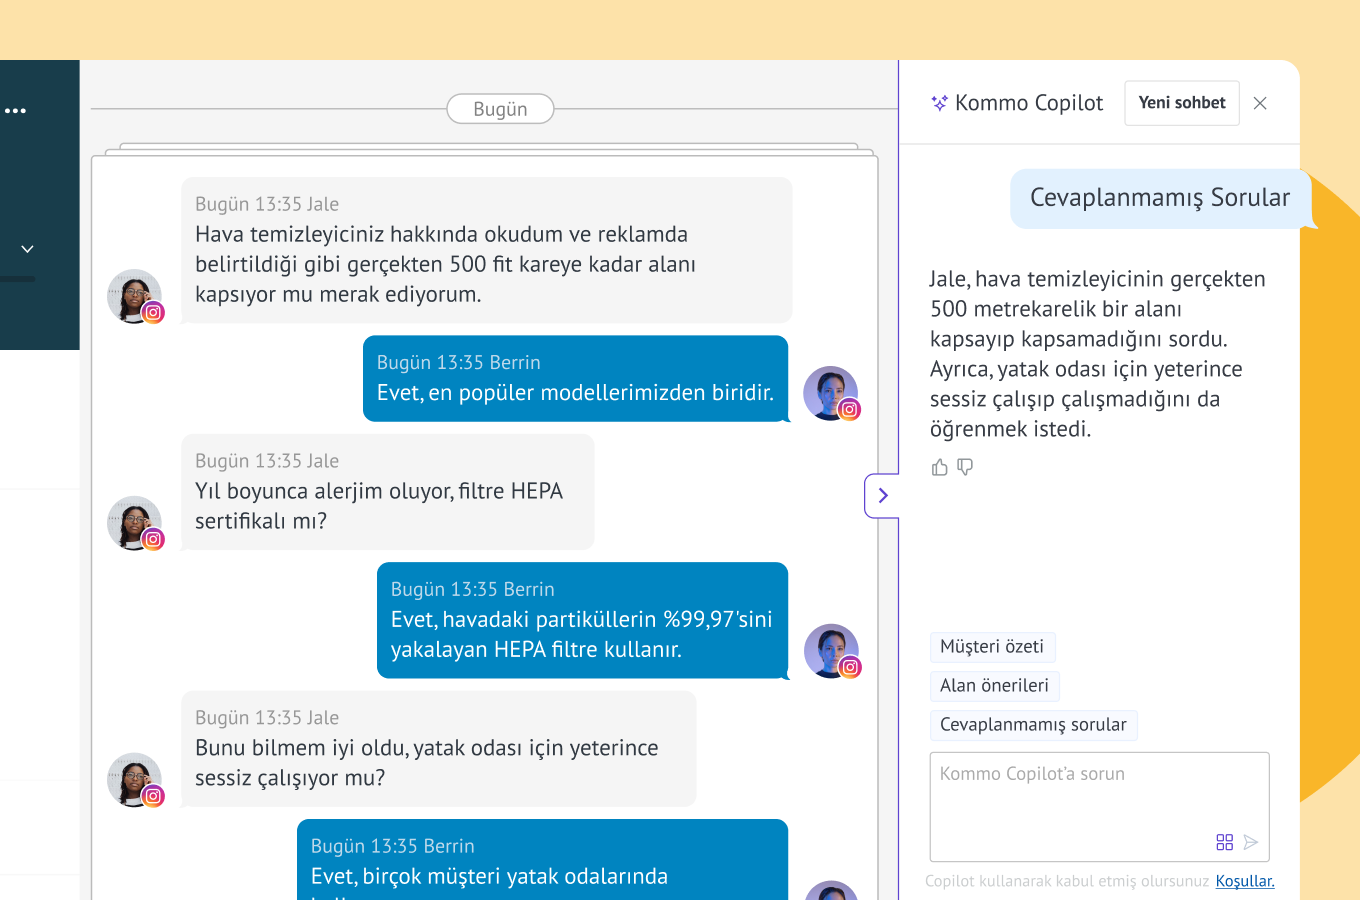
Task: Select the Cevaplanmamış sorular suggestion chip
Action: 1033,725
